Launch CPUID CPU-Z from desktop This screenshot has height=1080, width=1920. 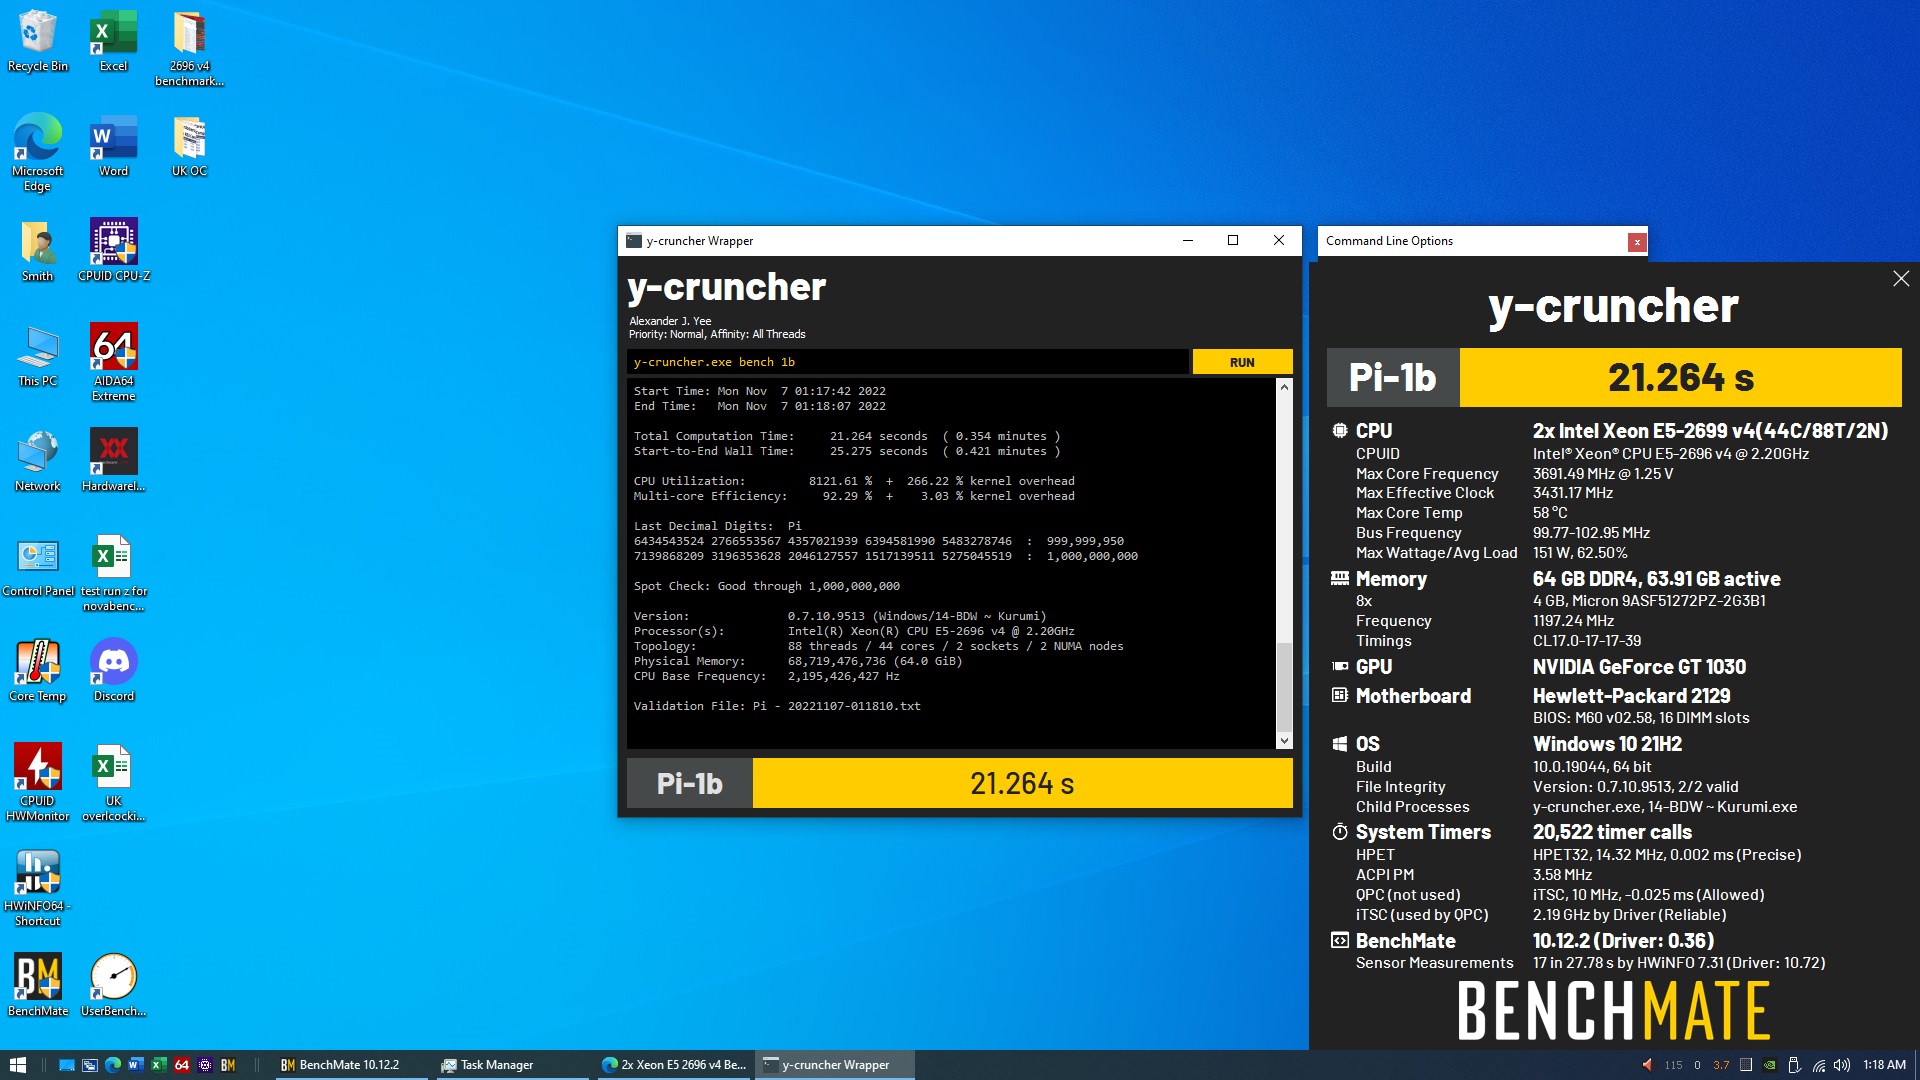tap(114, 251)
